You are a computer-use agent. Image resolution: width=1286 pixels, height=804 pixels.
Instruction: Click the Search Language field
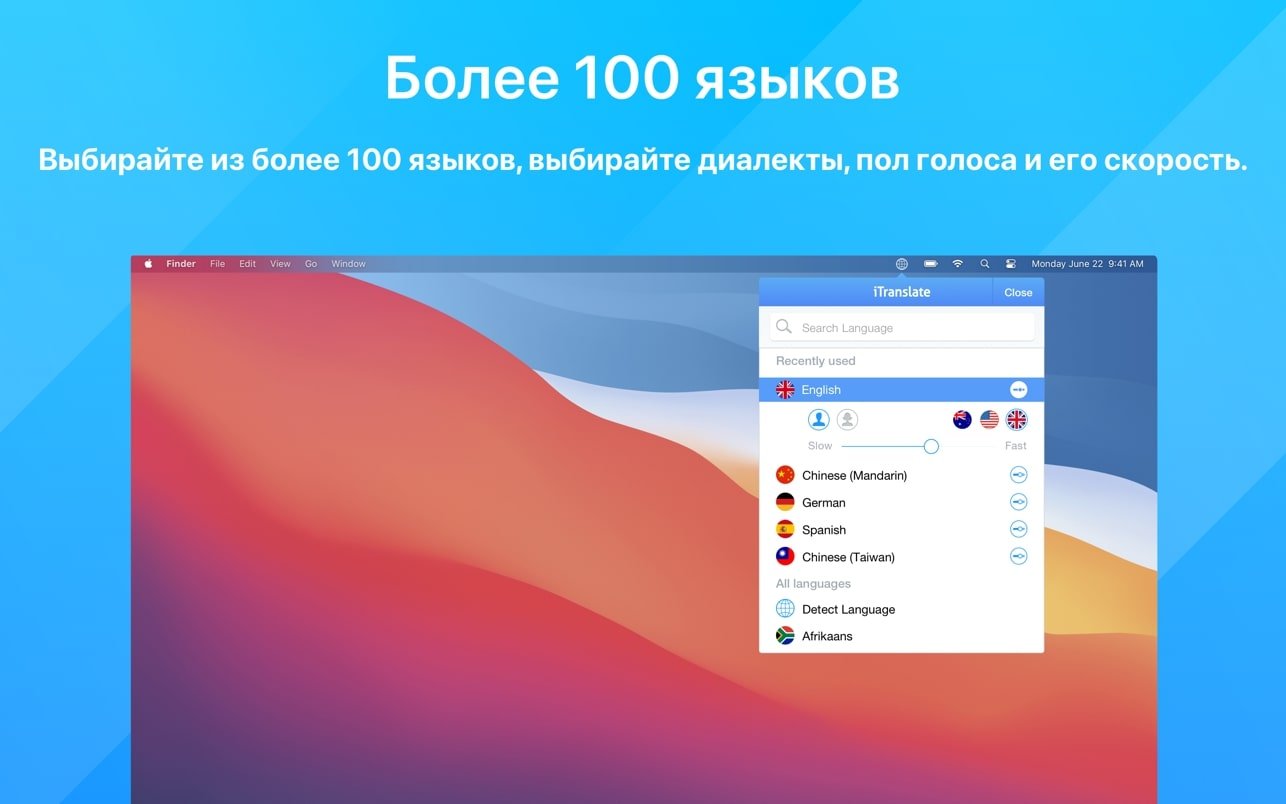pyautogui.click(x=902, y=327)
